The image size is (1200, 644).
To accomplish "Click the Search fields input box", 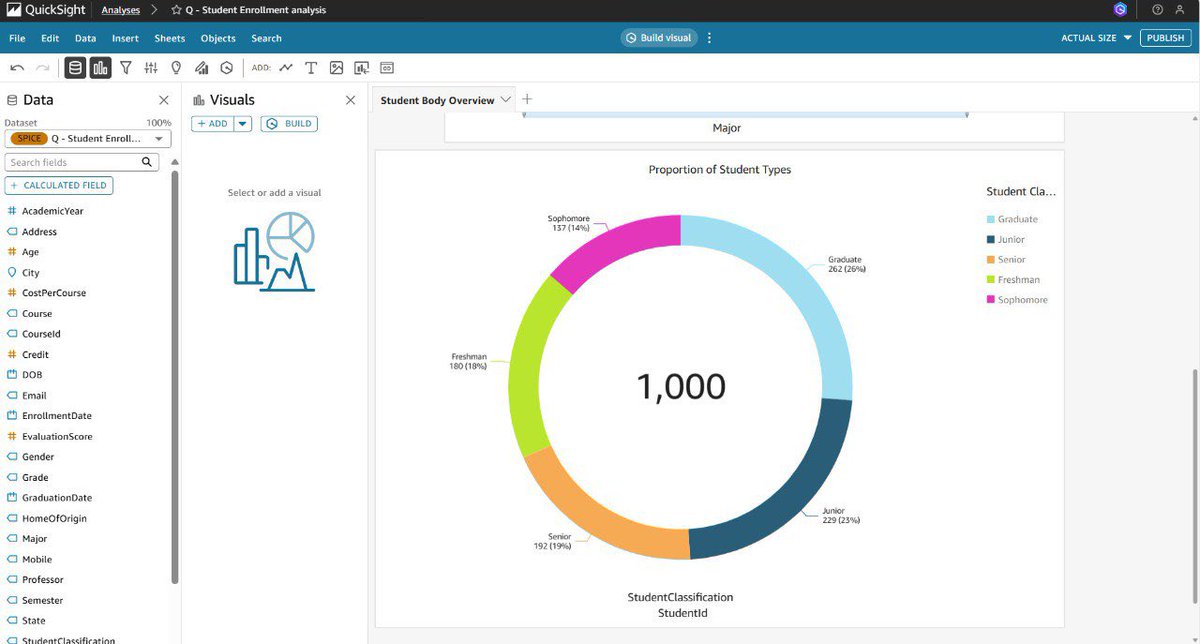I will tap(75, 161).
